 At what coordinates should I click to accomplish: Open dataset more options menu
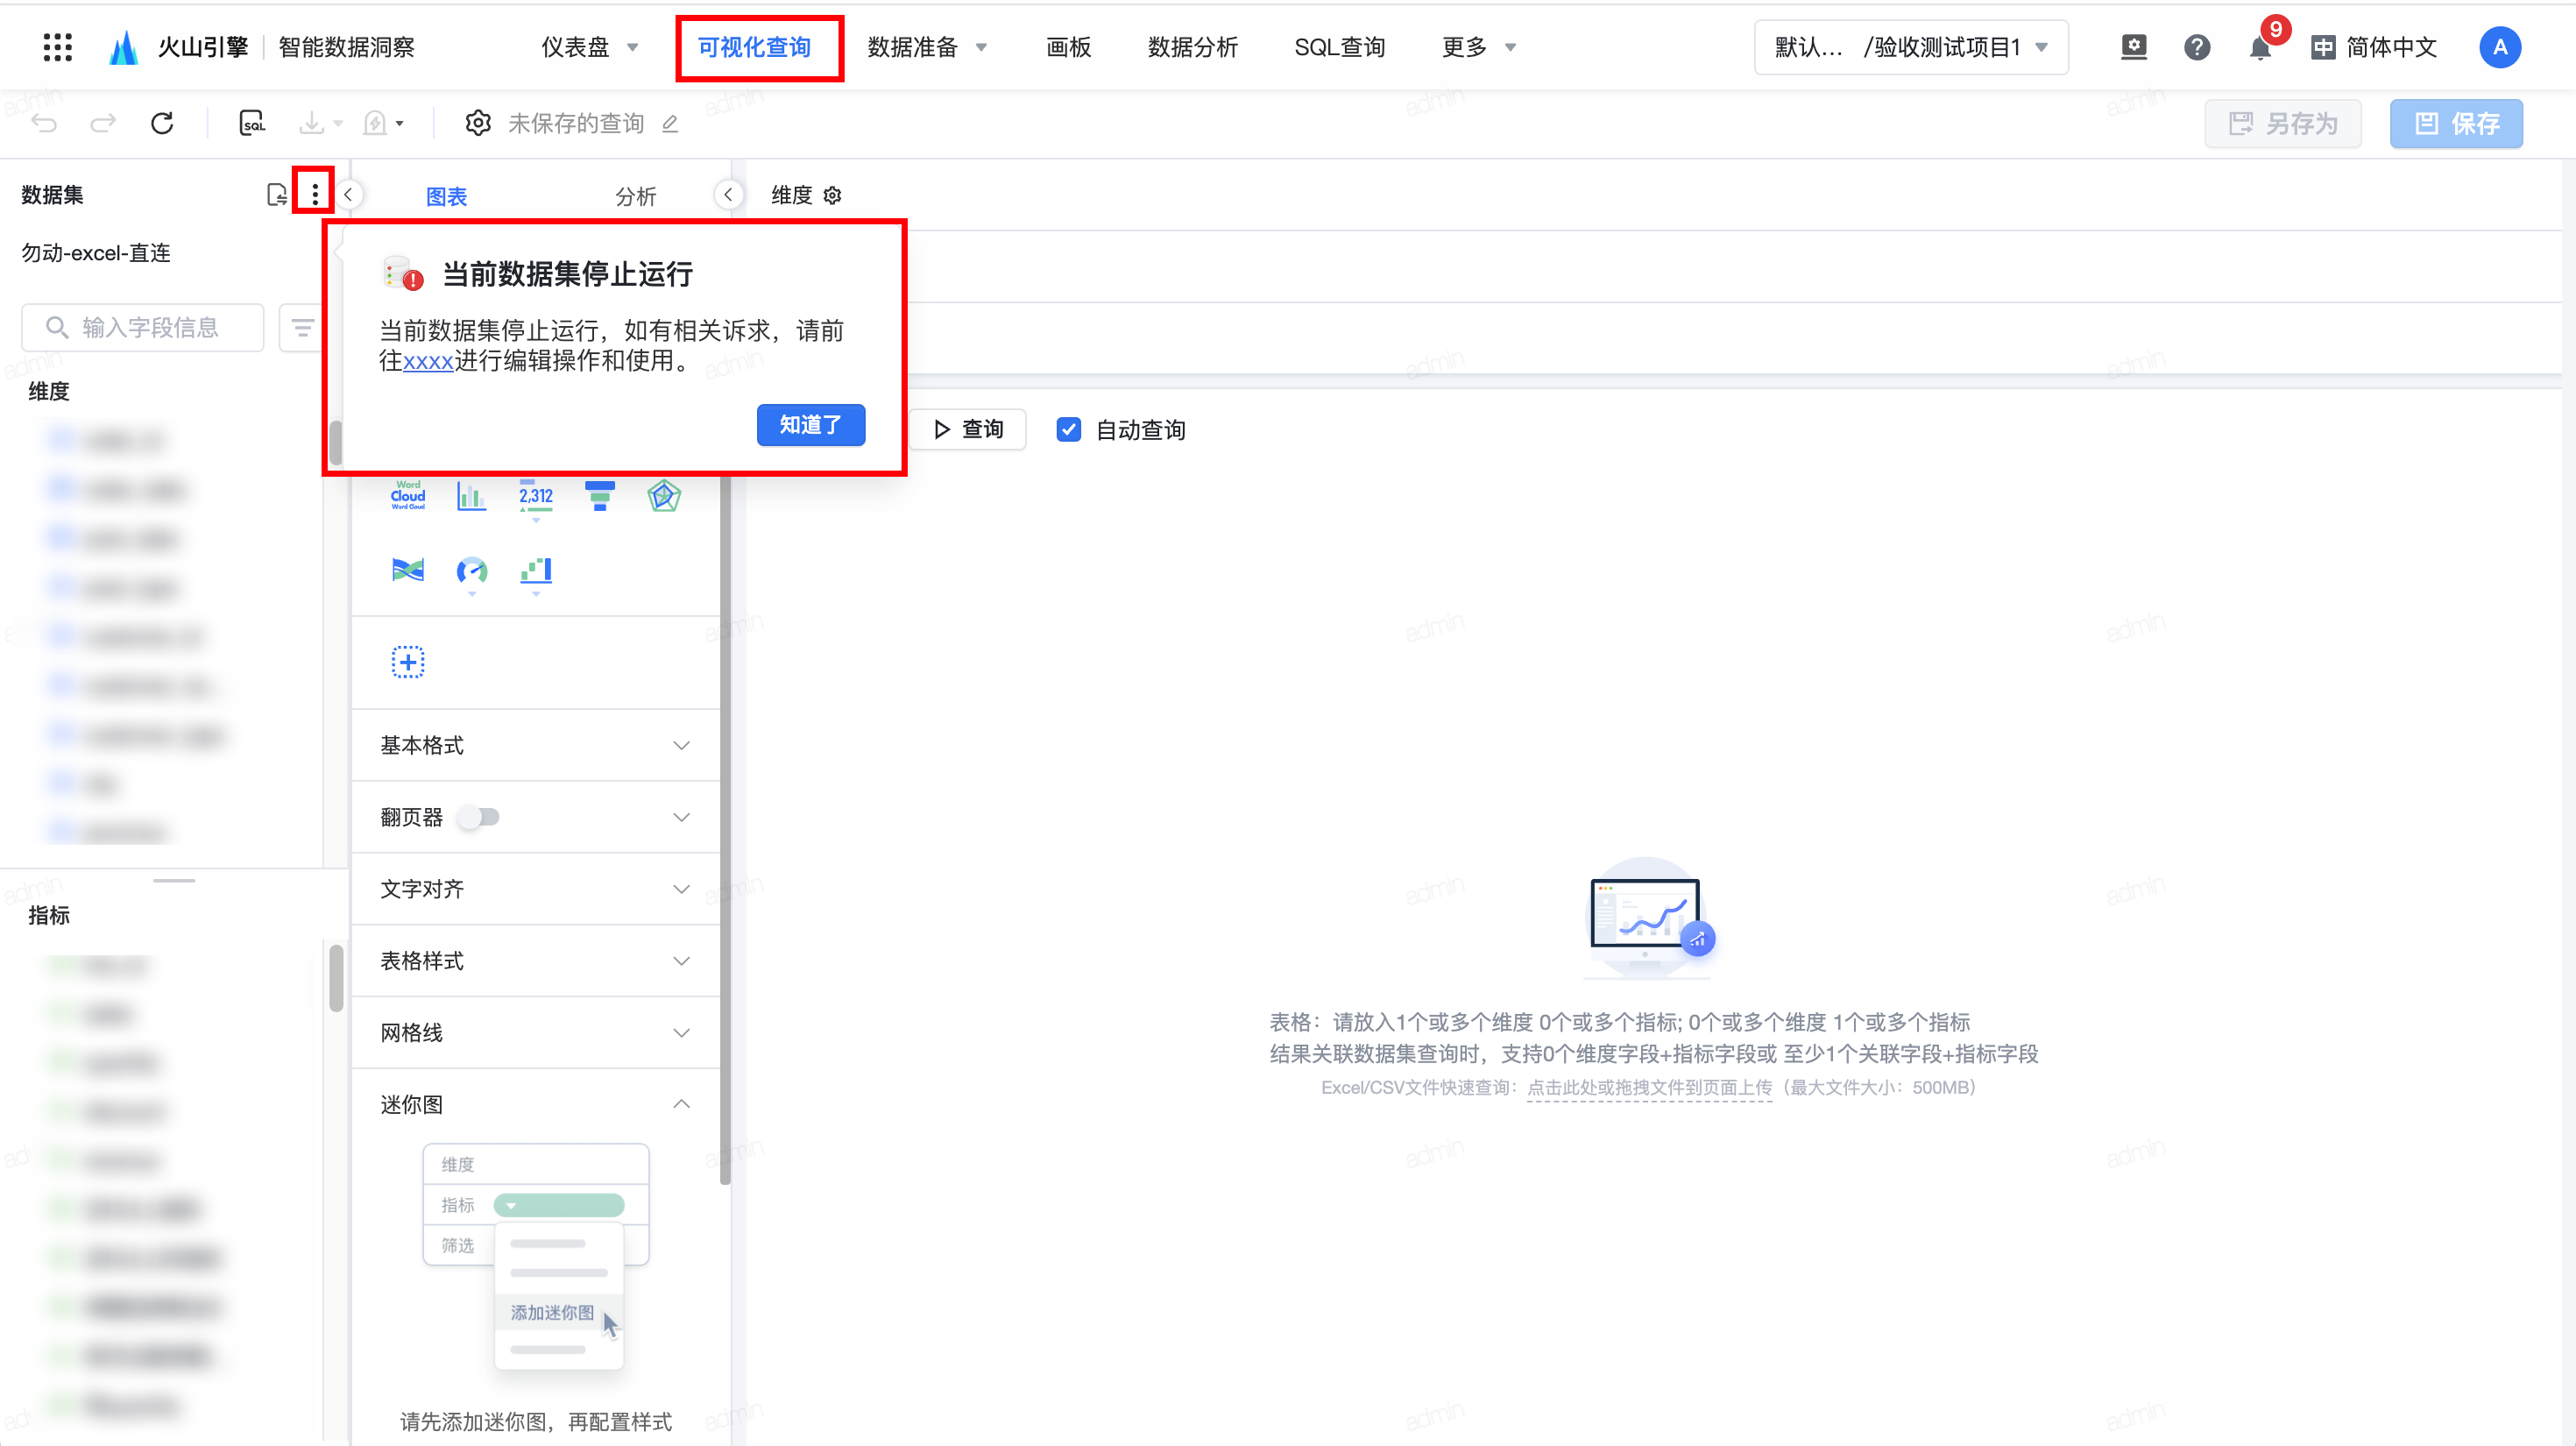coord(315,194)
